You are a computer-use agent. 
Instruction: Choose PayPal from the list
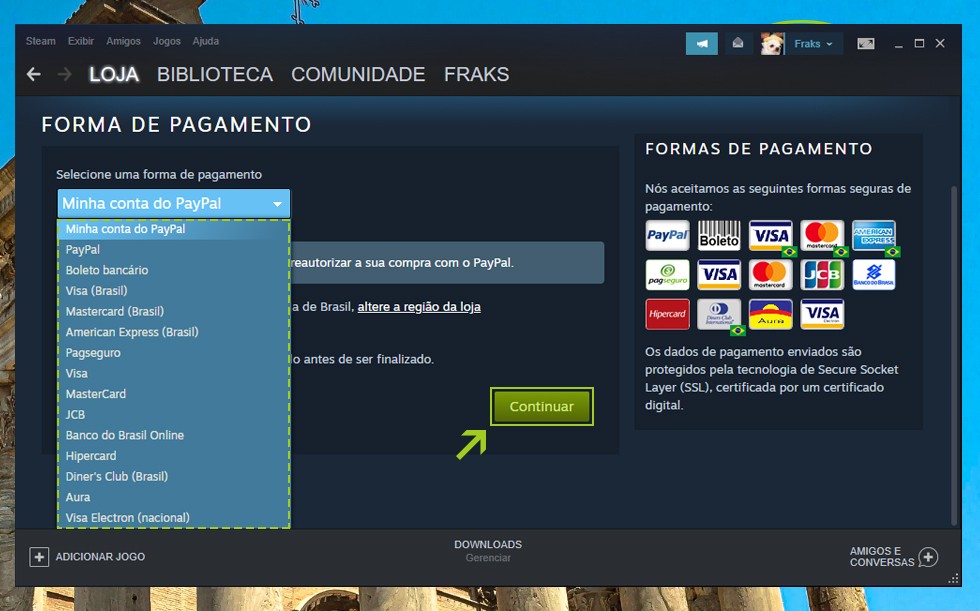tap(173, 250)
